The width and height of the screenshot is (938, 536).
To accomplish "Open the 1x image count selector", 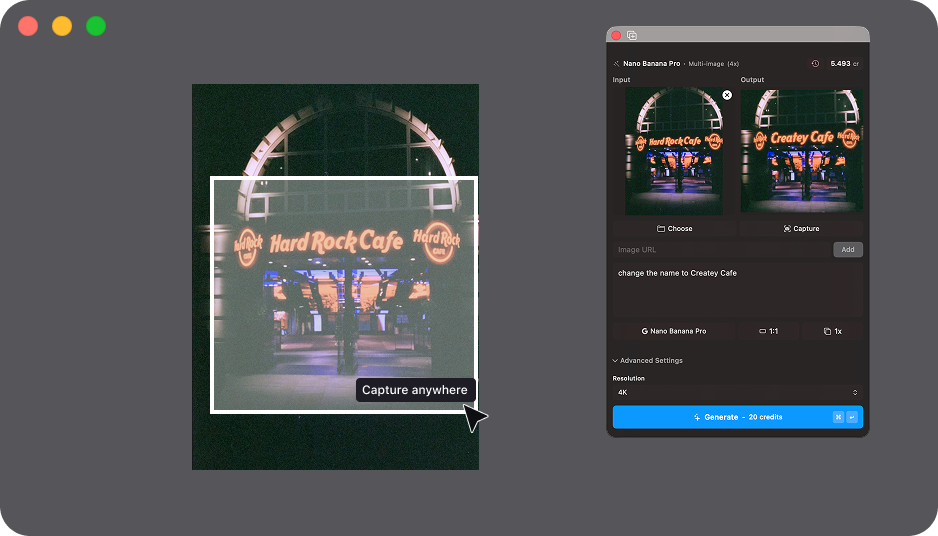I will click(832, 331).
